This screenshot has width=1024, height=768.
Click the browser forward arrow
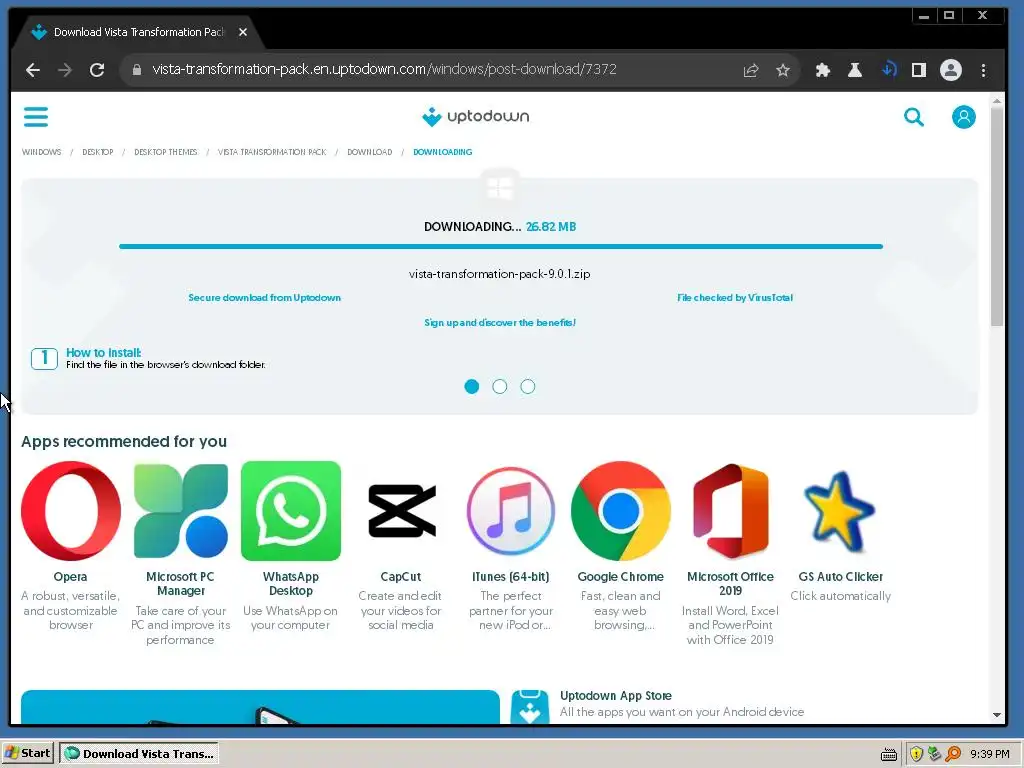(65, 70)
